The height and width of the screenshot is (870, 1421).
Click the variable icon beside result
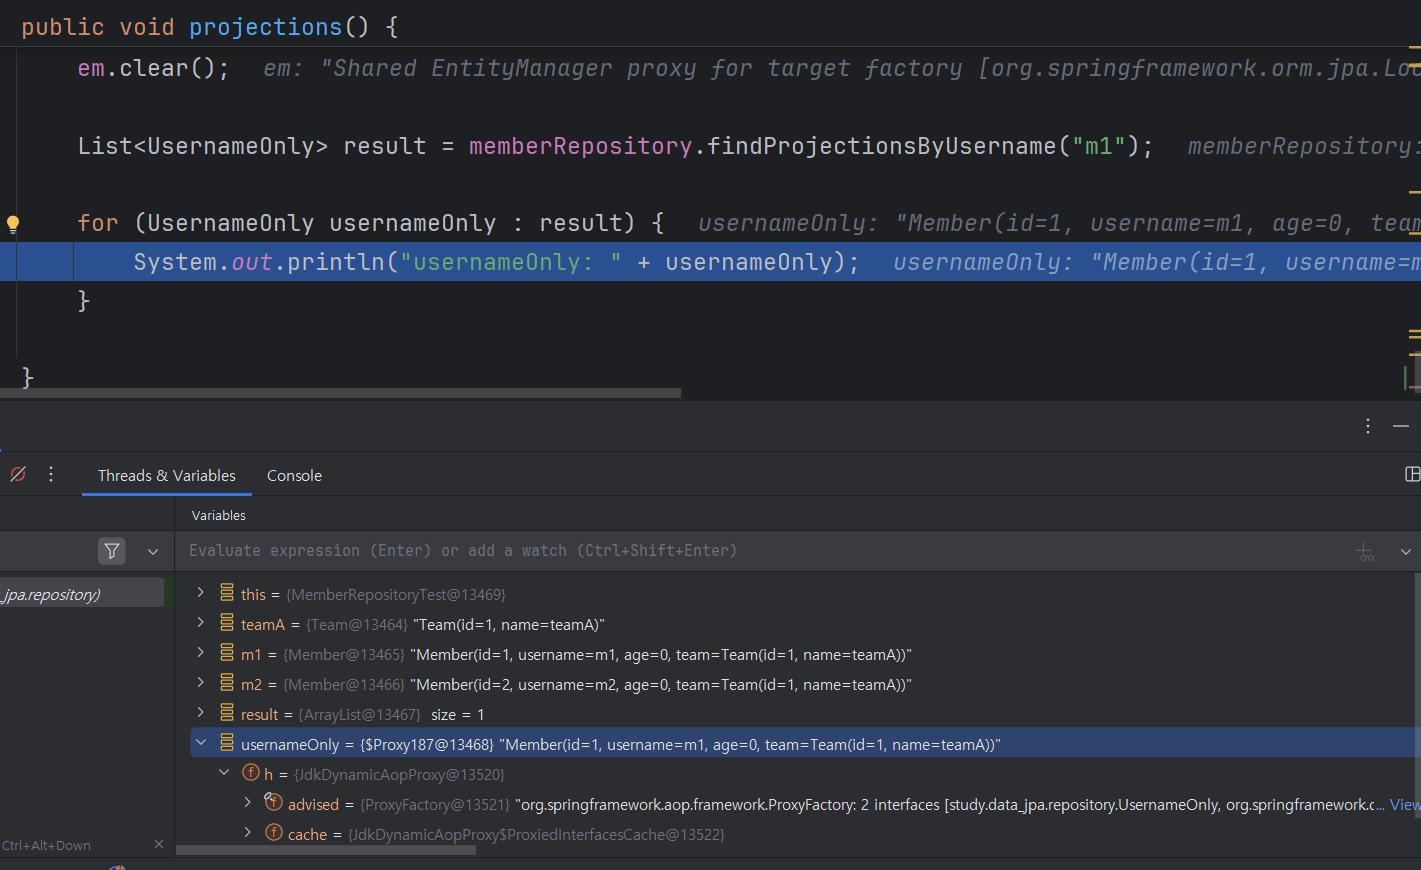(227, 713)
